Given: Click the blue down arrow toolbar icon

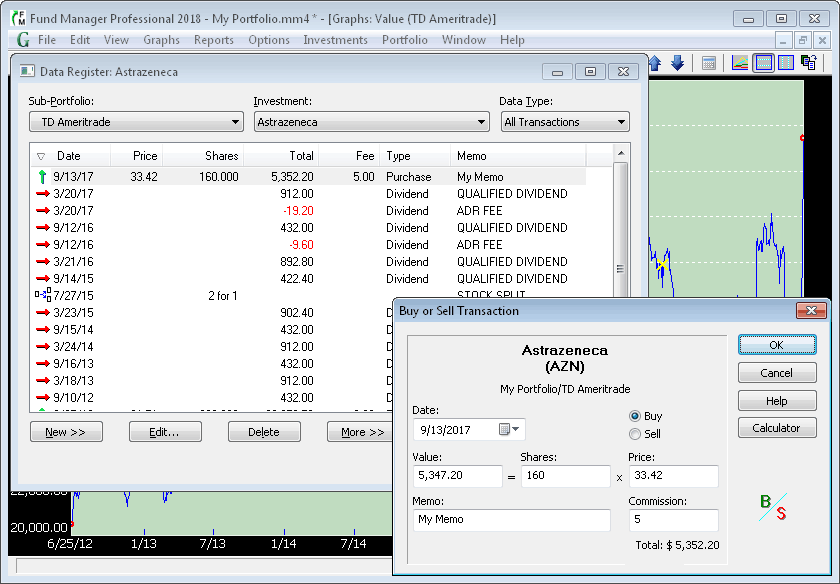Looking at the screenshot, I should pos(678,63).
